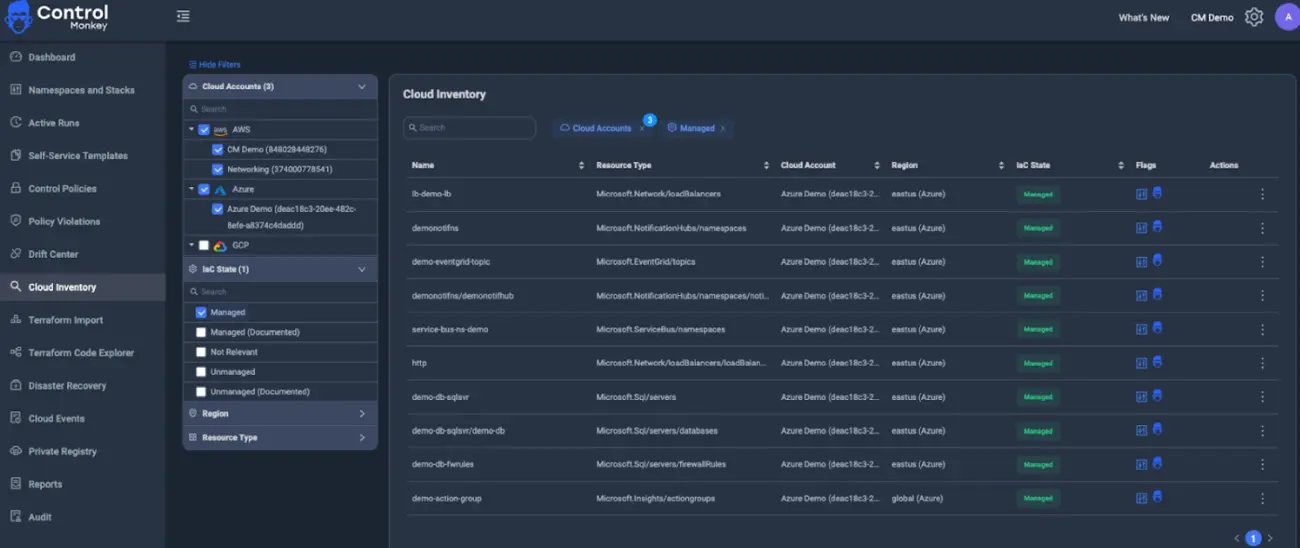This screenshot has height=548, width=1300.
Task: Open the settings gear icon
Action: (x=1254, y=17)
